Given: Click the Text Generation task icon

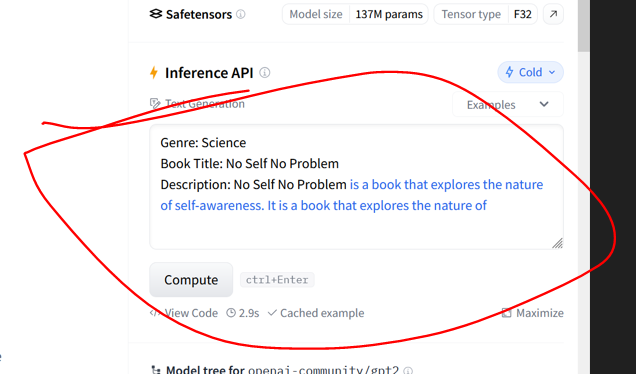Looking at the screenshot, I should click(x=155, y=103).
